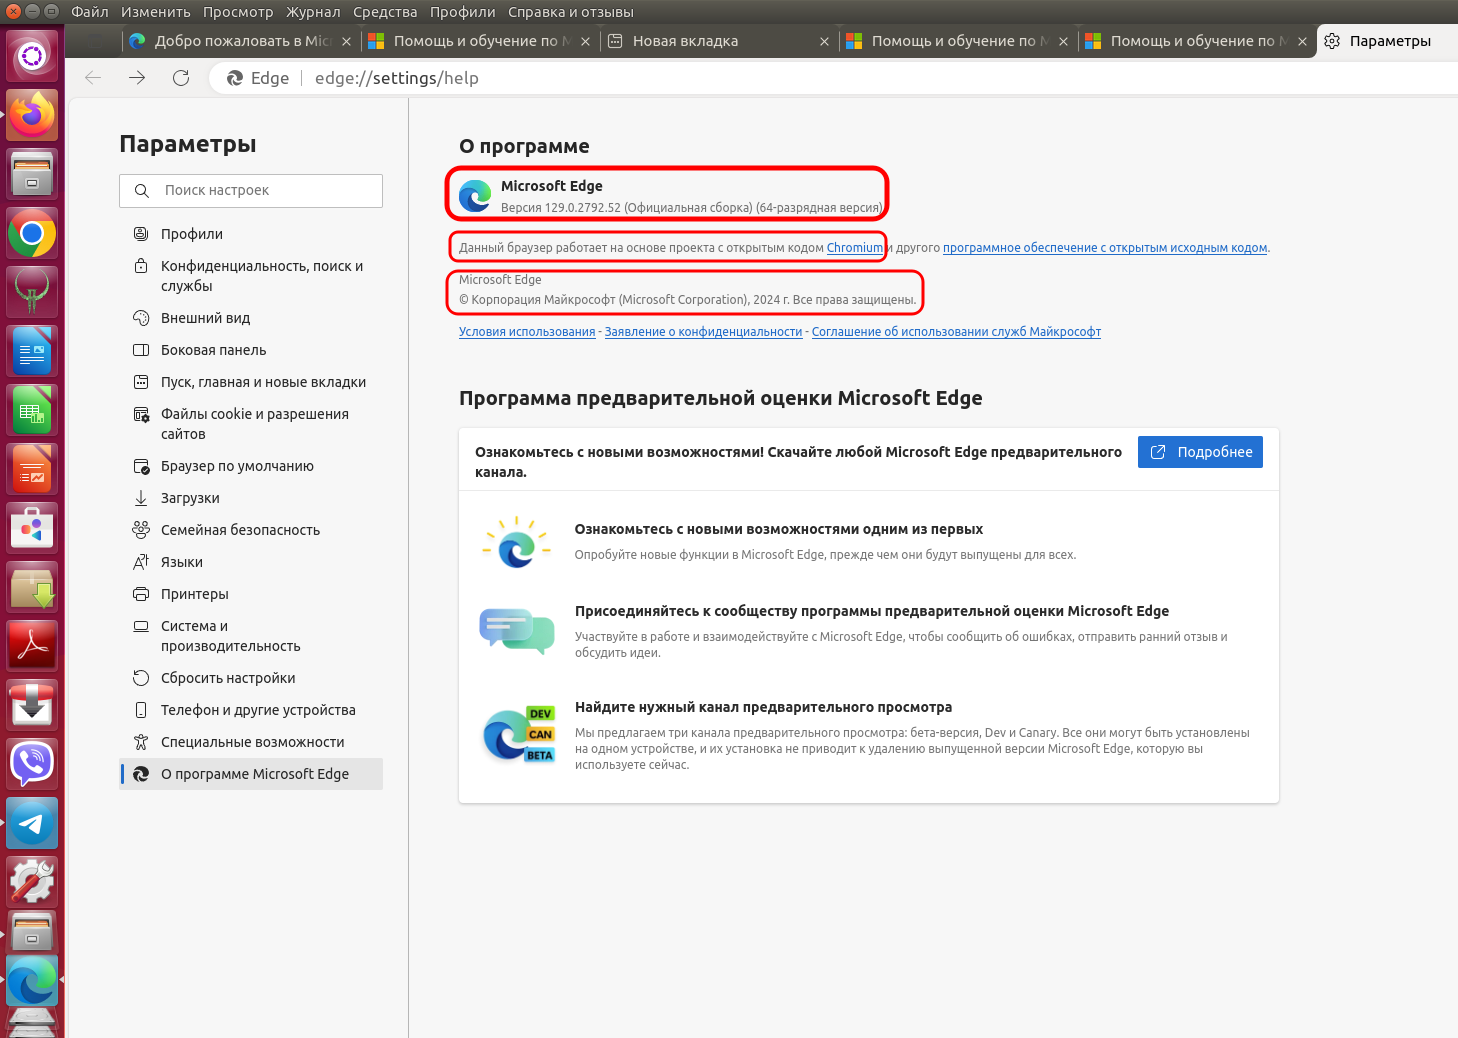Click the Сбросить настройки reset icon
This screenshot has width=1458, height=1038.
pos(141,678)
